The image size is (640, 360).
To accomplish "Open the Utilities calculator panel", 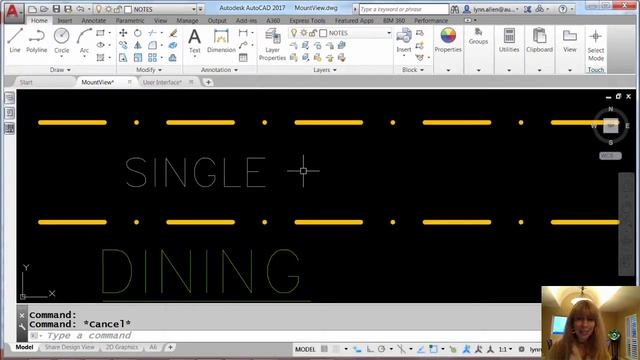I will (x=509, y=40).
